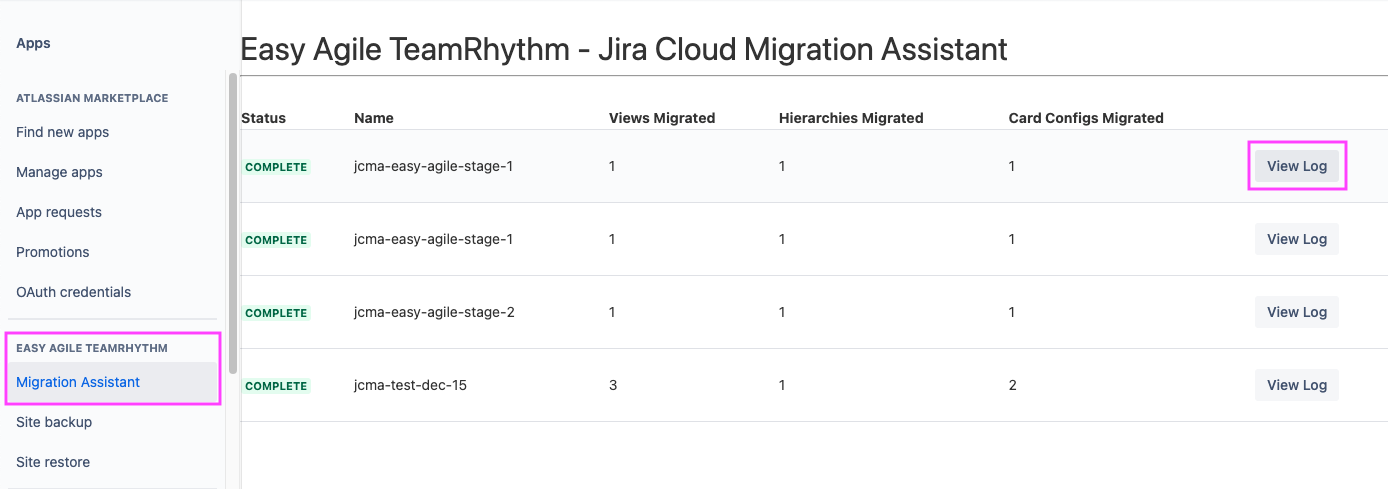Open Find new apps in sidebar

63,132
